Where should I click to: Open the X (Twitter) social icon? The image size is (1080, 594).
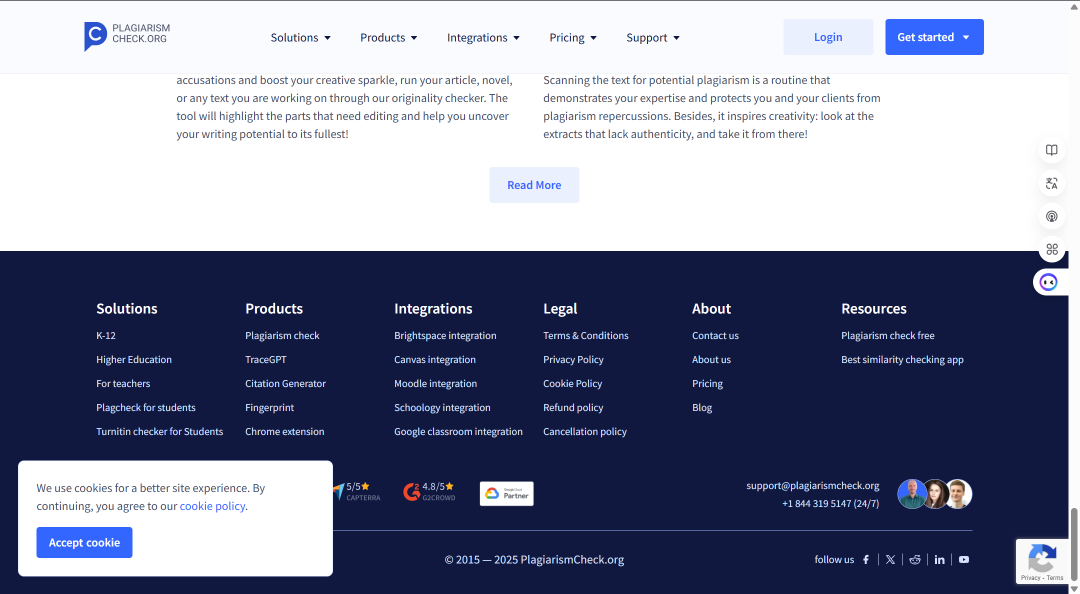pos(890,560)
